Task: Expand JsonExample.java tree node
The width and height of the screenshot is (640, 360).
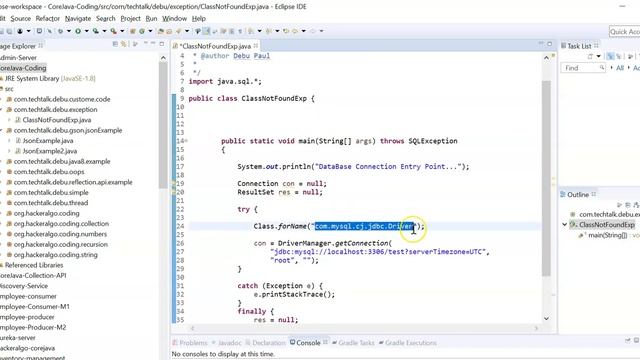Action: click(9, 141)
